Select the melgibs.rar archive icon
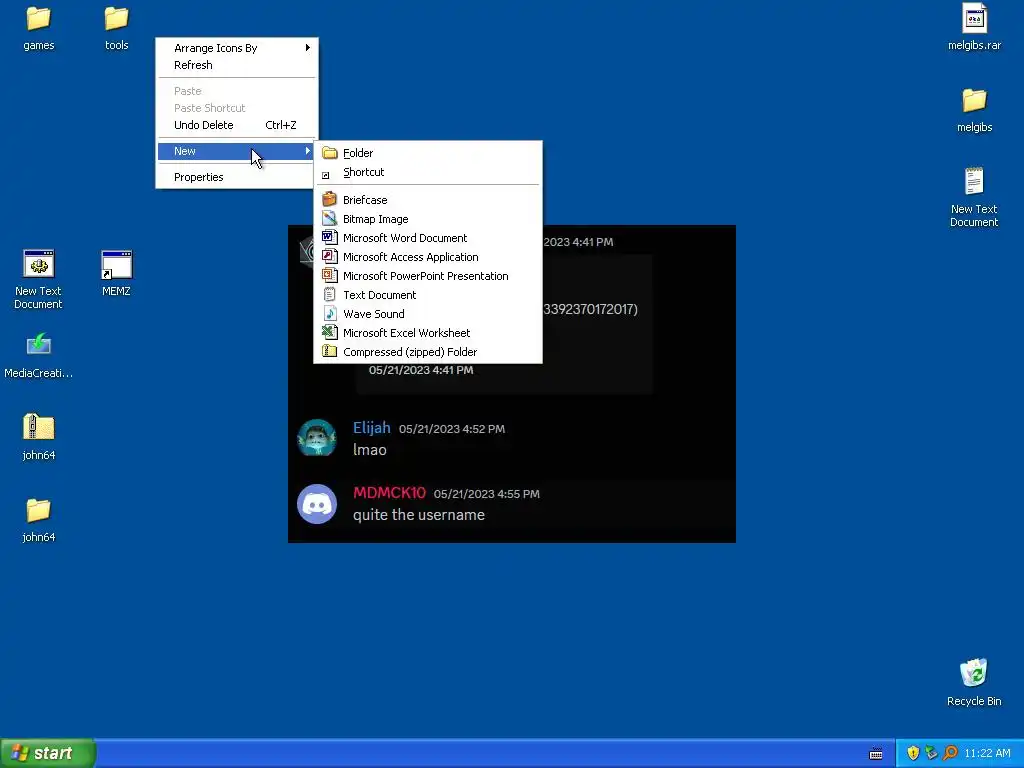Viewport: 1024px width, 768px height. pos(974,18)
